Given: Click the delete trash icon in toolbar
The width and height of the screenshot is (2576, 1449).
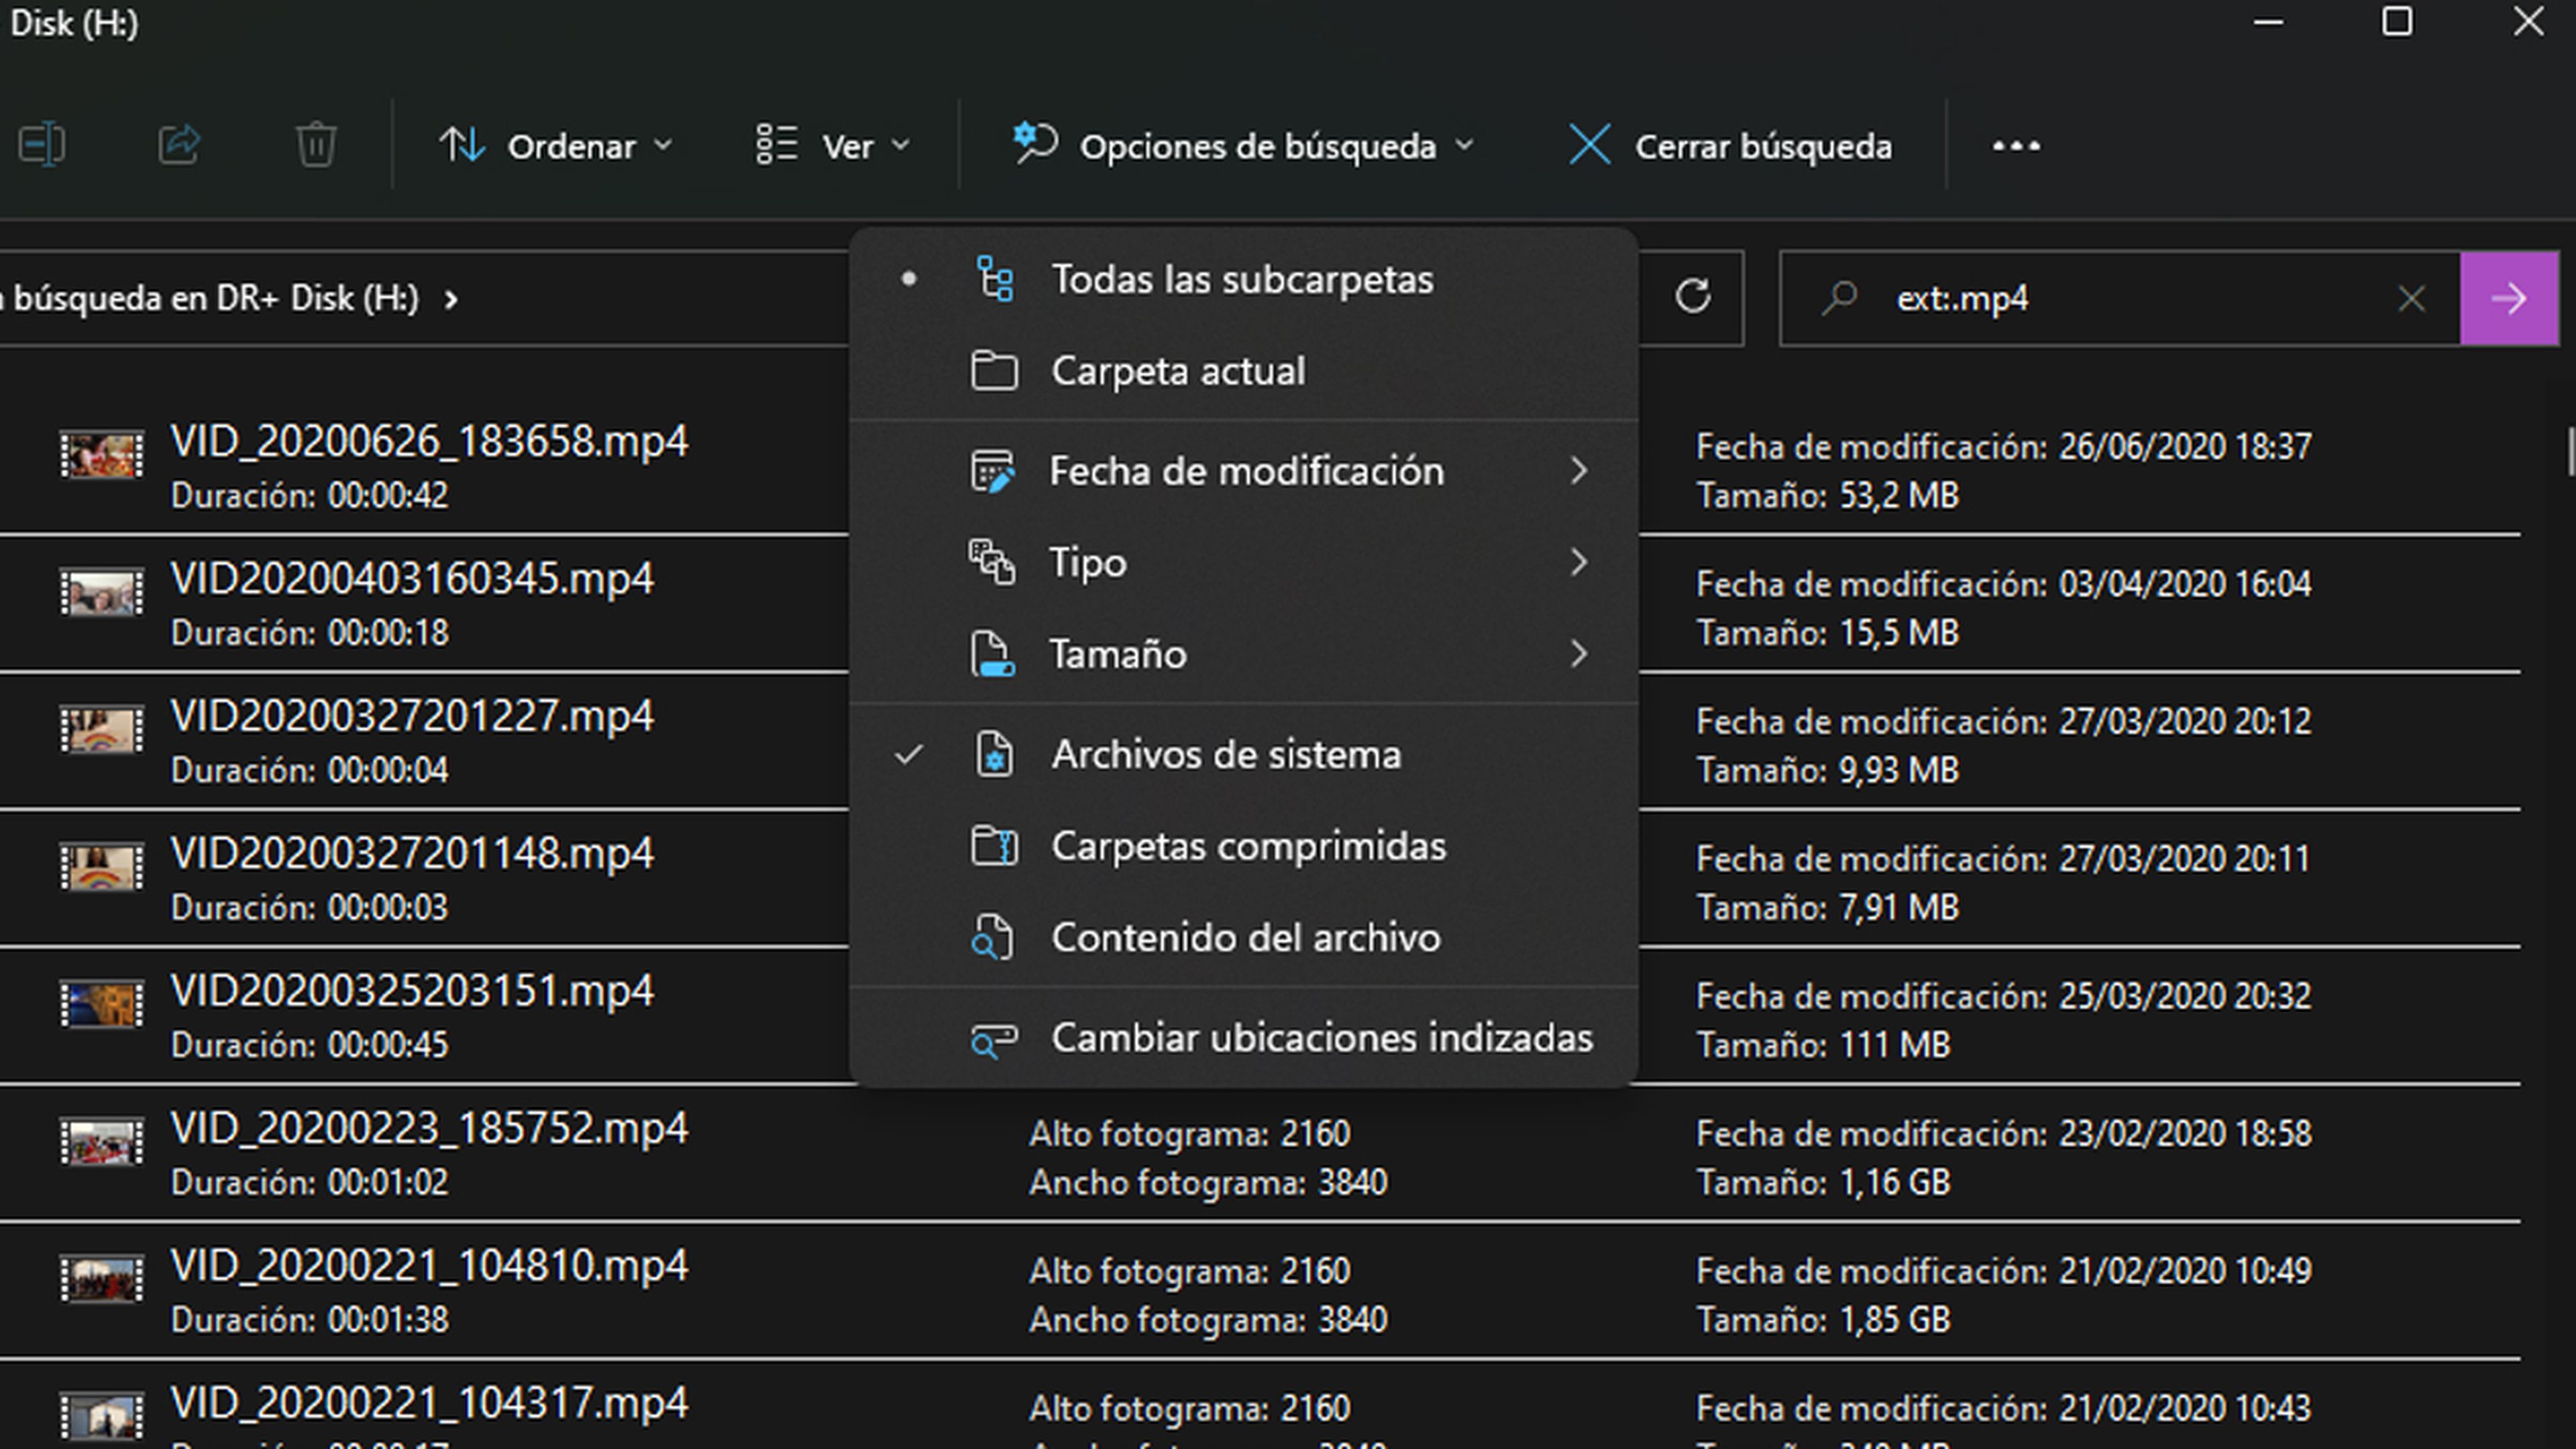Looking at the screenshot, I should tap(316, 145).
